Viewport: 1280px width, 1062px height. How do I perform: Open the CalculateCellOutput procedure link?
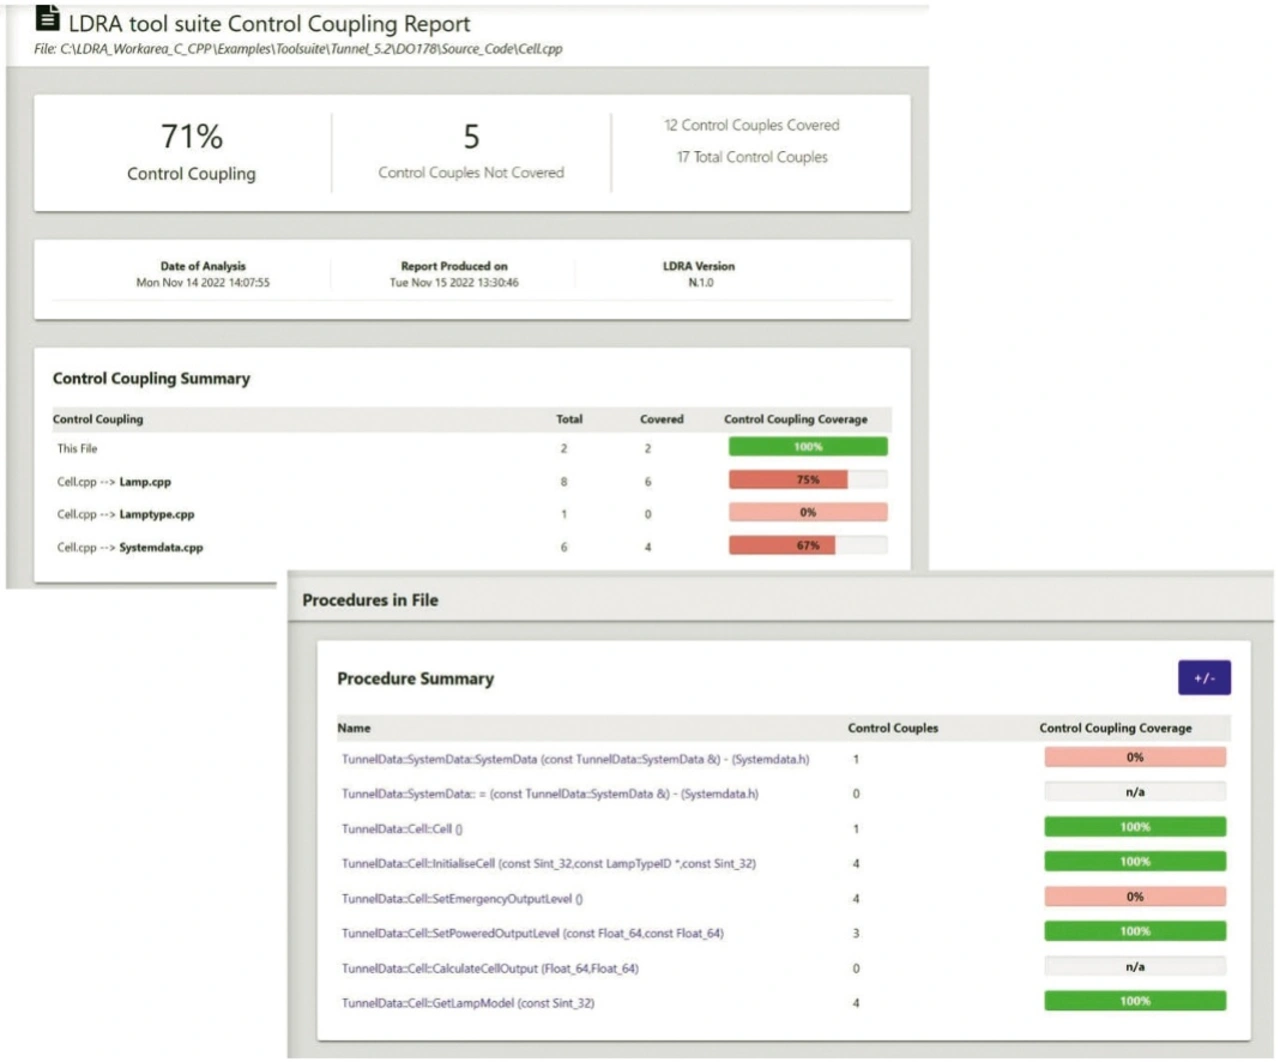click(489, 969)
